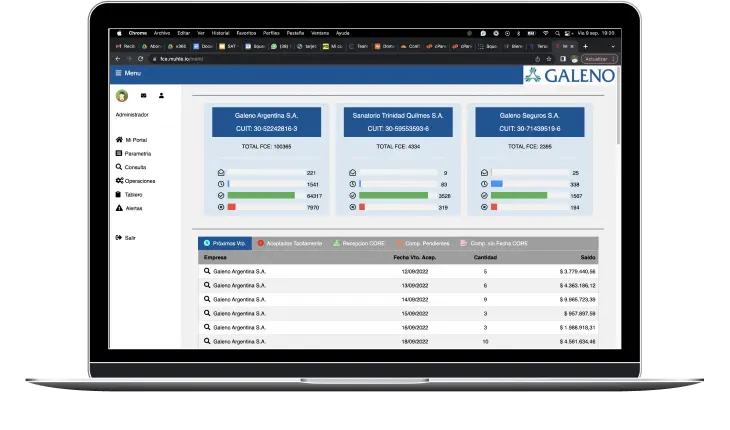Image resolution: width=730 pixels, height=430 pixels.
Task: Open the Historial menu in menu bar
Action: tap(221, 33)
